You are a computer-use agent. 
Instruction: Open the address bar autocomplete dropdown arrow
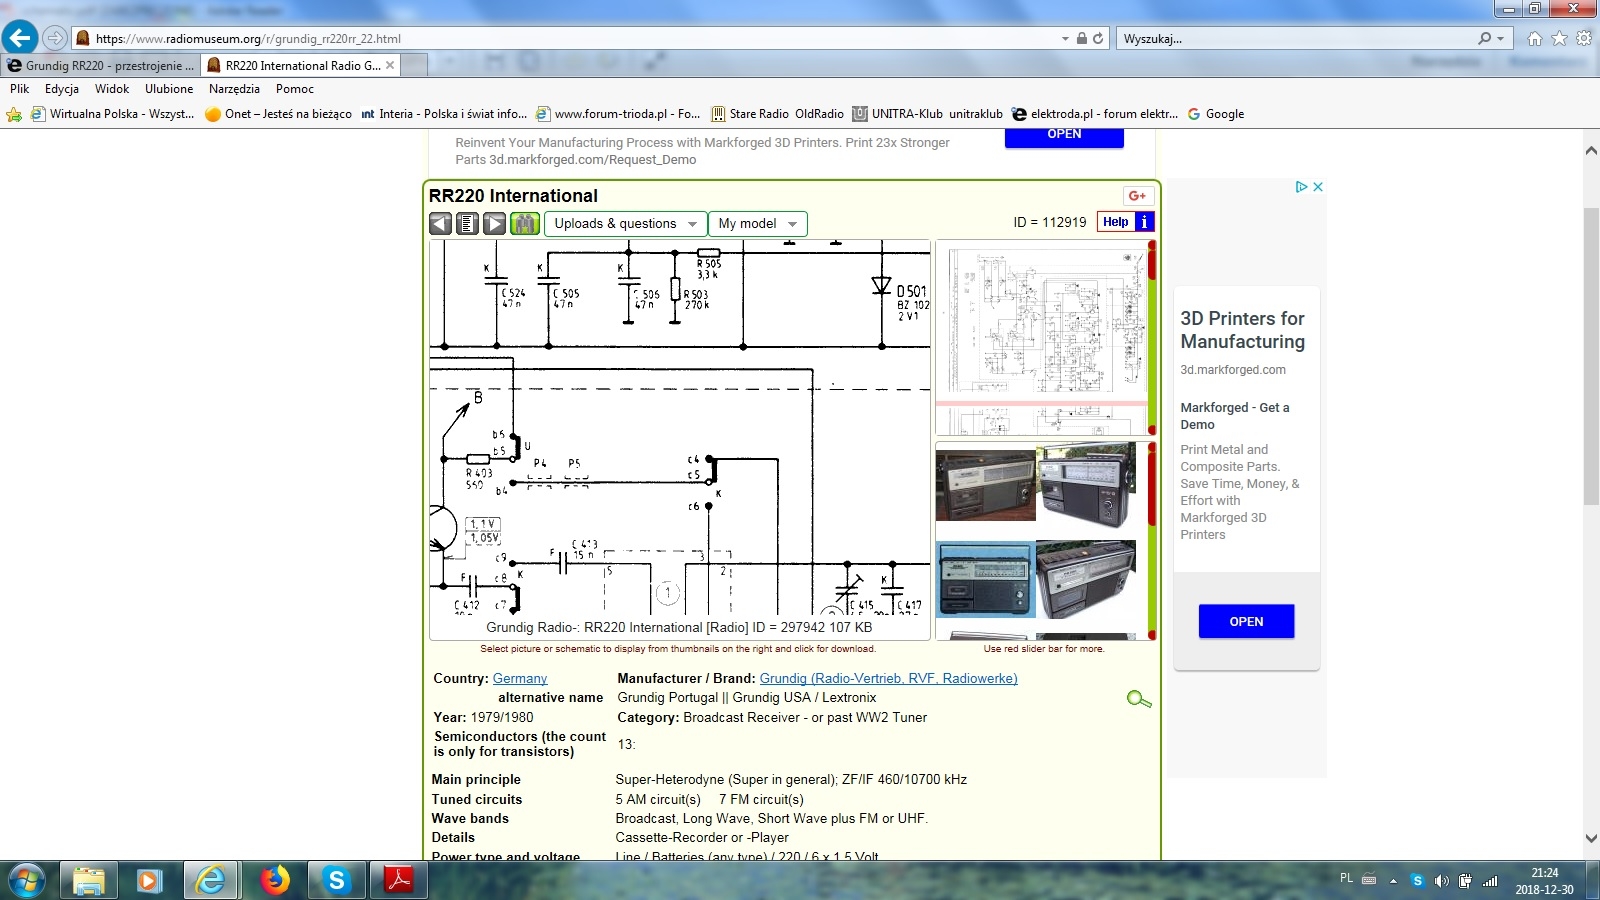click(1065, 39)
